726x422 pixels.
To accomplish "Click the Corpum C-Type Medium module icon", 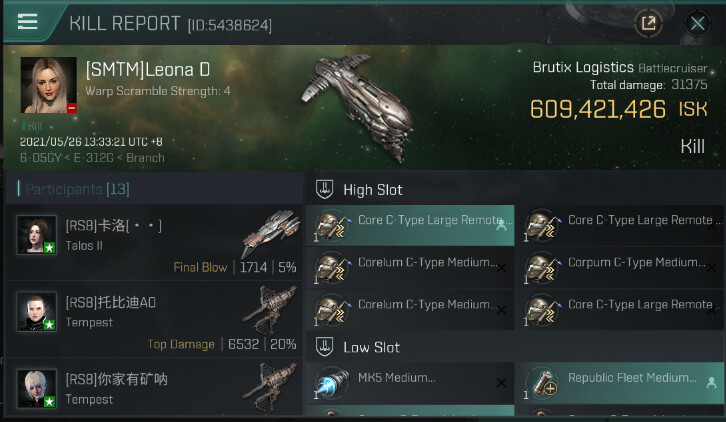I will (541, 268).
